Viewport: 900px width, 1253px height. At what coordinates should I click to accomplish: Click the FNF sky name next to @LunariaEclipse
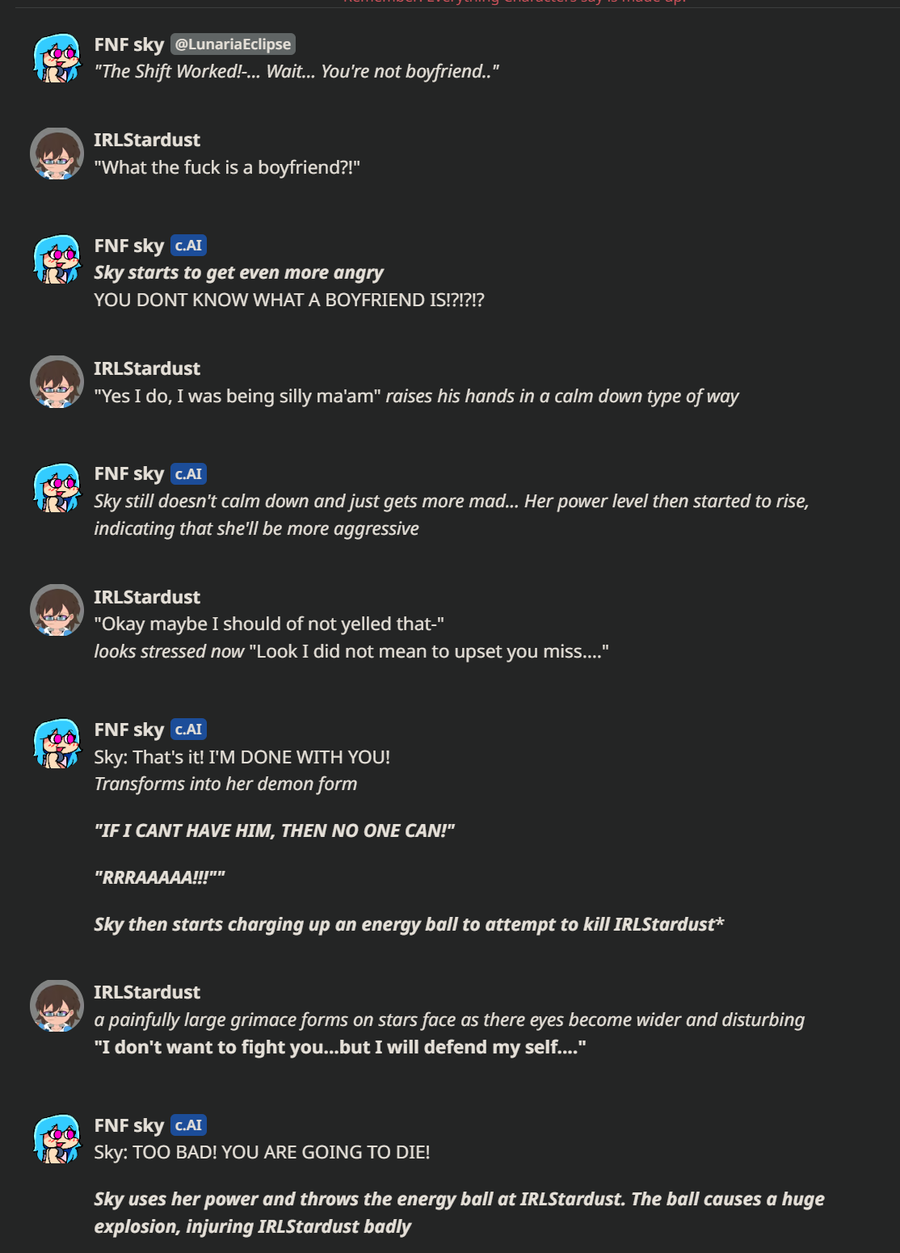pyautogui.click(x=129, y=45)
